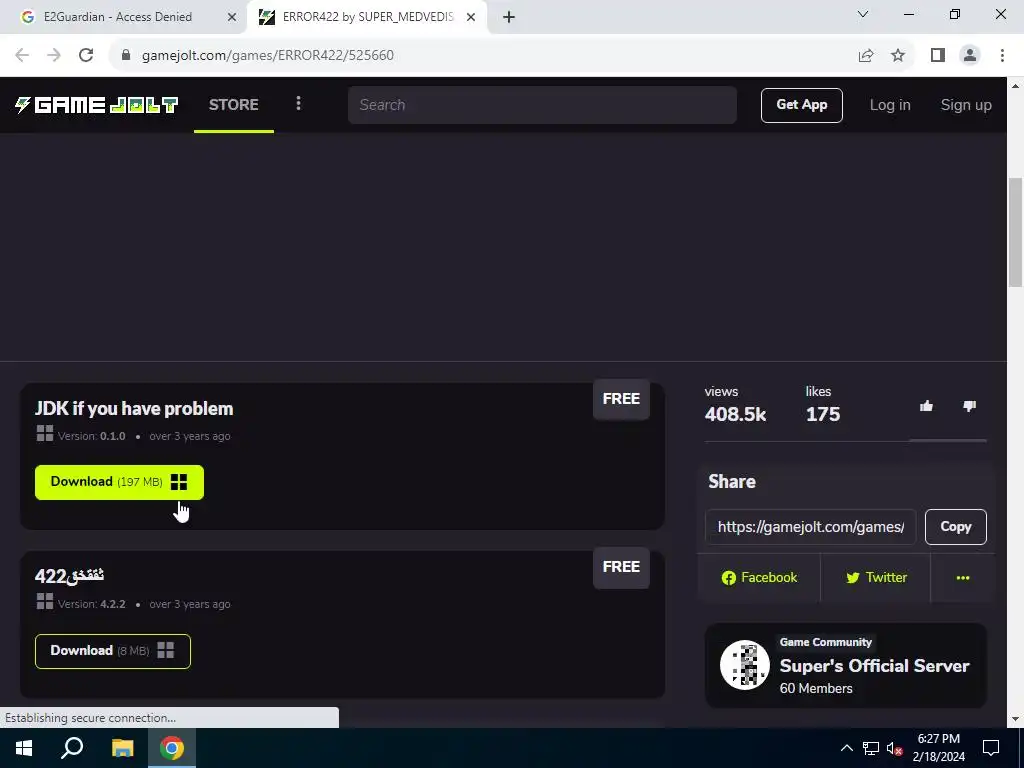Open the Chrome three-dot menu
1024x768 pixels.
(x=1002, y=56)
